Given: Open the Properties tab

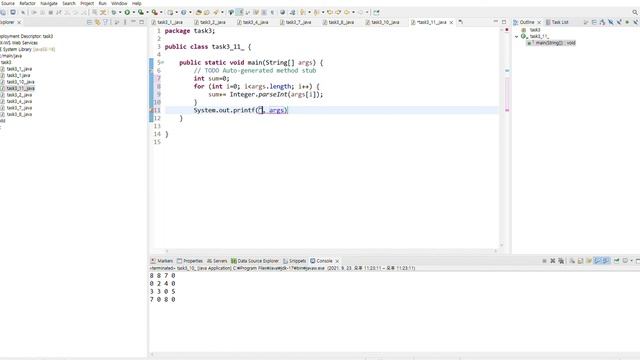Looking at the screenshot, I should (190, 260).
